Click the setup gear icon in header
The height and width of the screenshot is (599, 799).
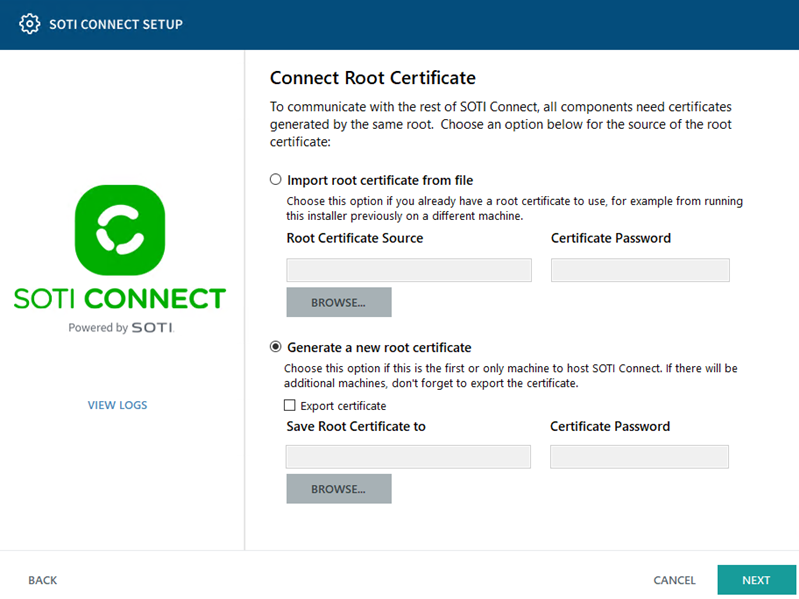(30, 24)
